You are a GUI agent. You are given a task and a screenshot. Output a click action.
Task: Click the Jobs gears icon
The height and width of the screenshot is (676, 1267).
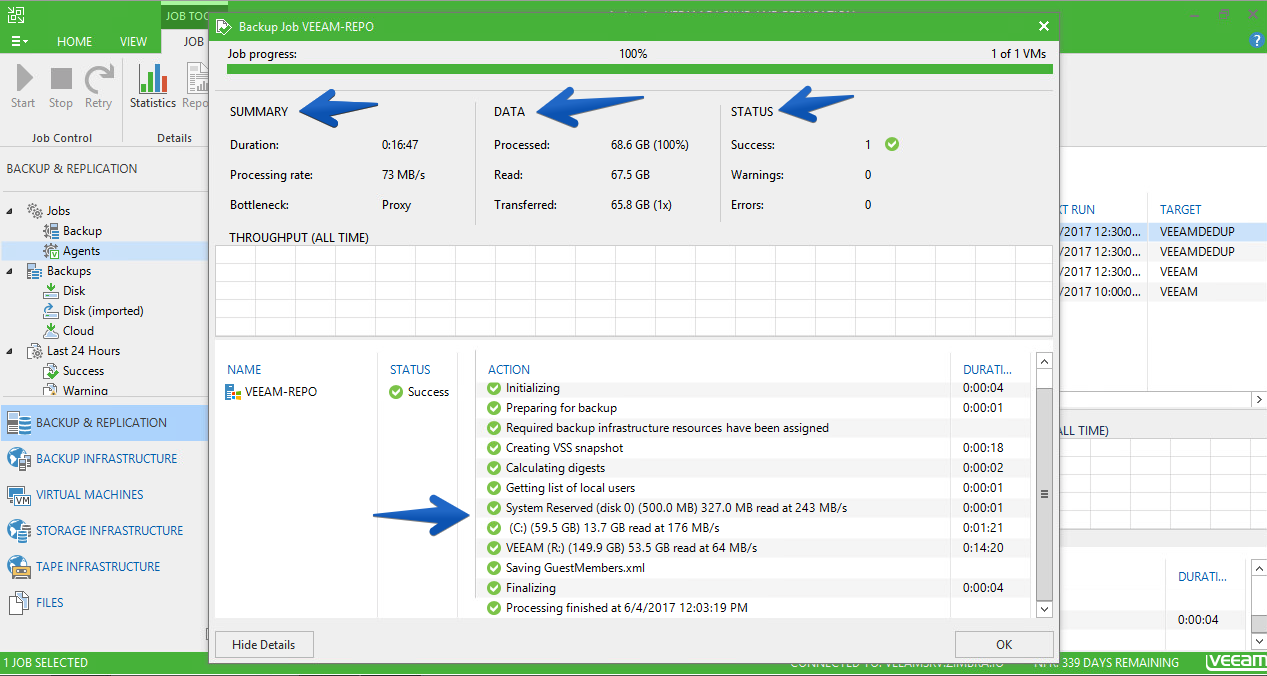click(34, 211)
